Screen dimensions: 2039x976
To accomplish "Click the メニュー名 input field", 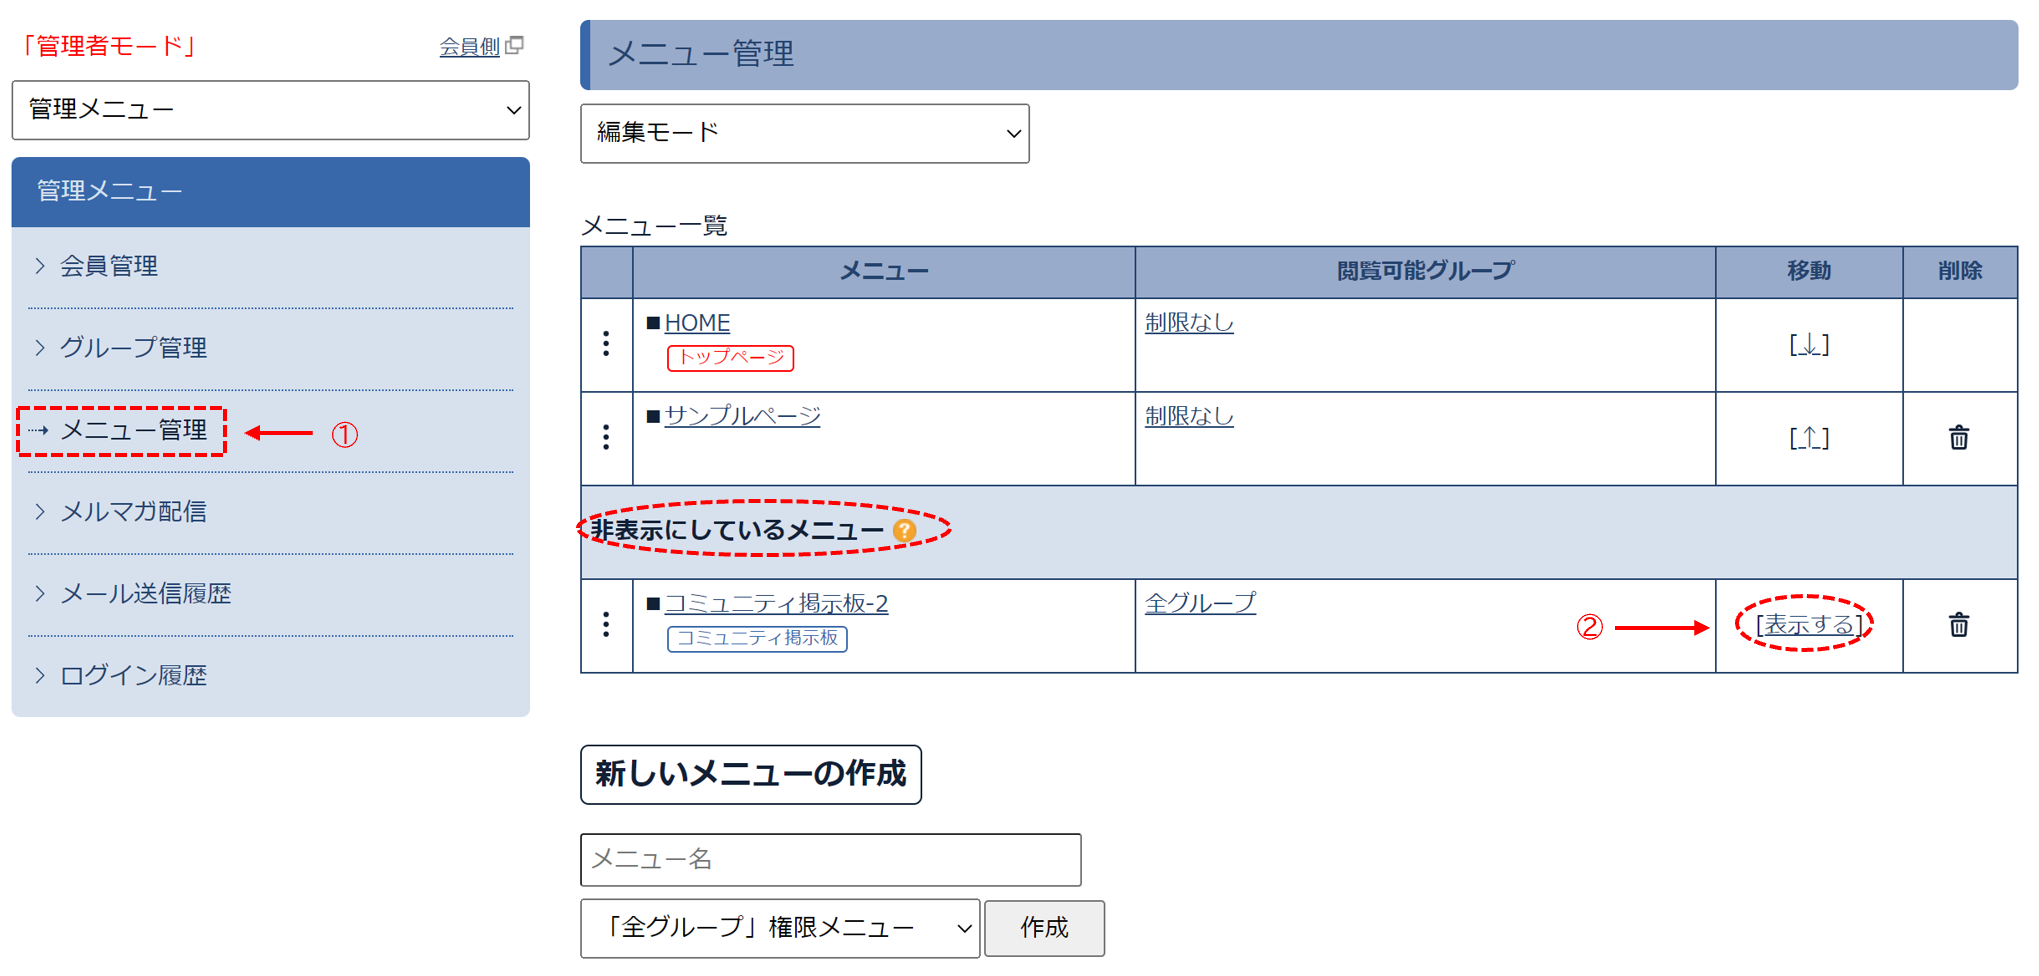I will coord(830,860).
